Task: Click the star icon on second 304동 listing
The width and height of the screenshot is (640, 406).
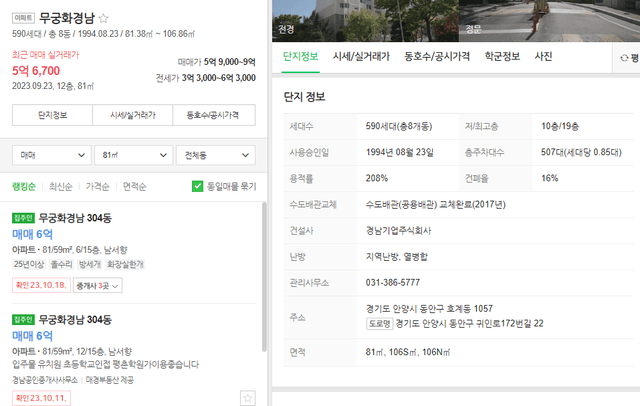Action: pyautogui.click(x=248, y=398)
